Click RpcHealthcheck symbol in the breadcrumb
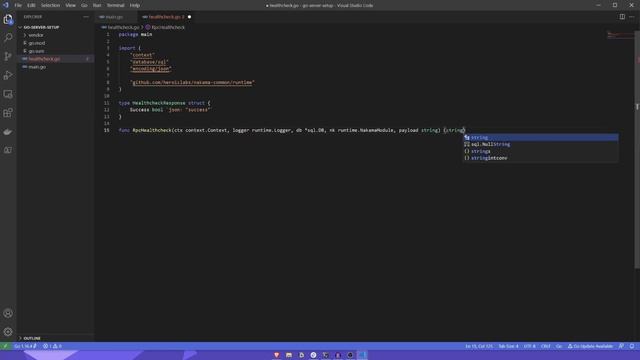The width and height of the screenshot is (640, 360). (x=168, y=27)
